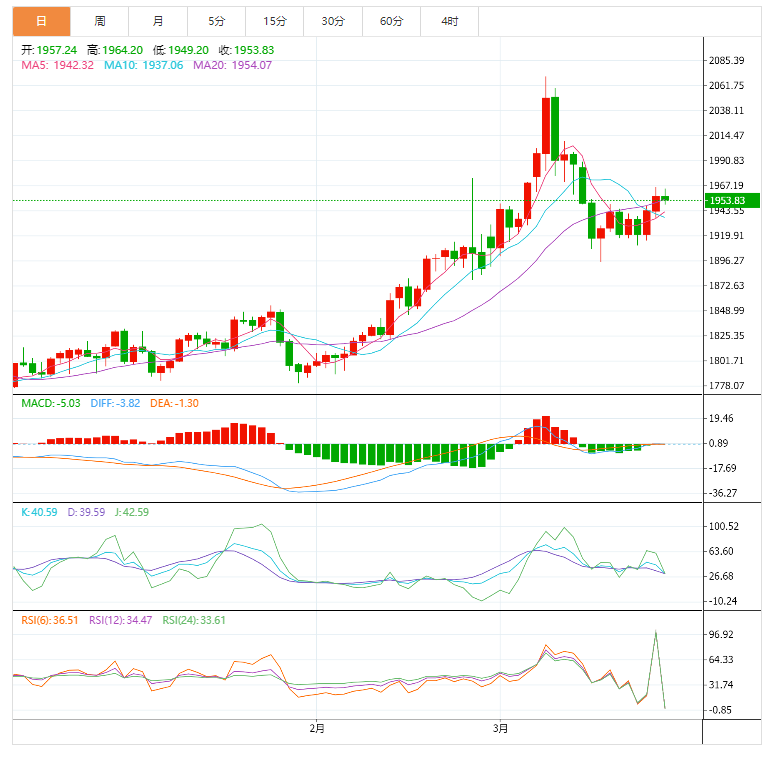Click the DEA:-1.30 indicator label

(x=174, y=403)
